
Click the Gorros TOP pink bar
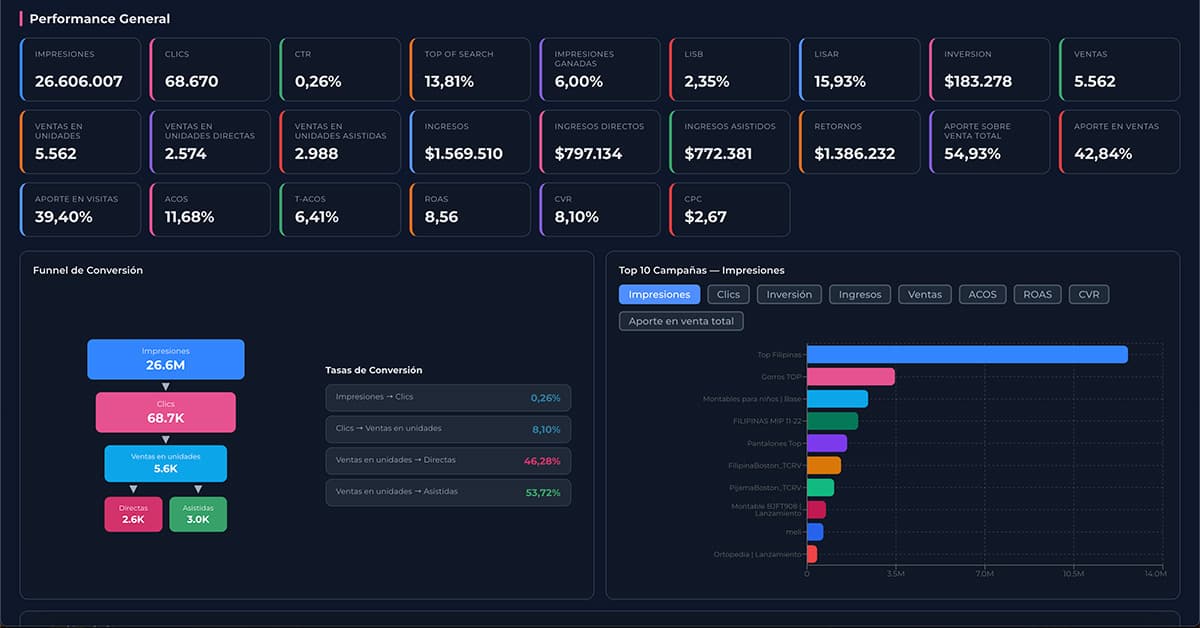pos(851,377)
